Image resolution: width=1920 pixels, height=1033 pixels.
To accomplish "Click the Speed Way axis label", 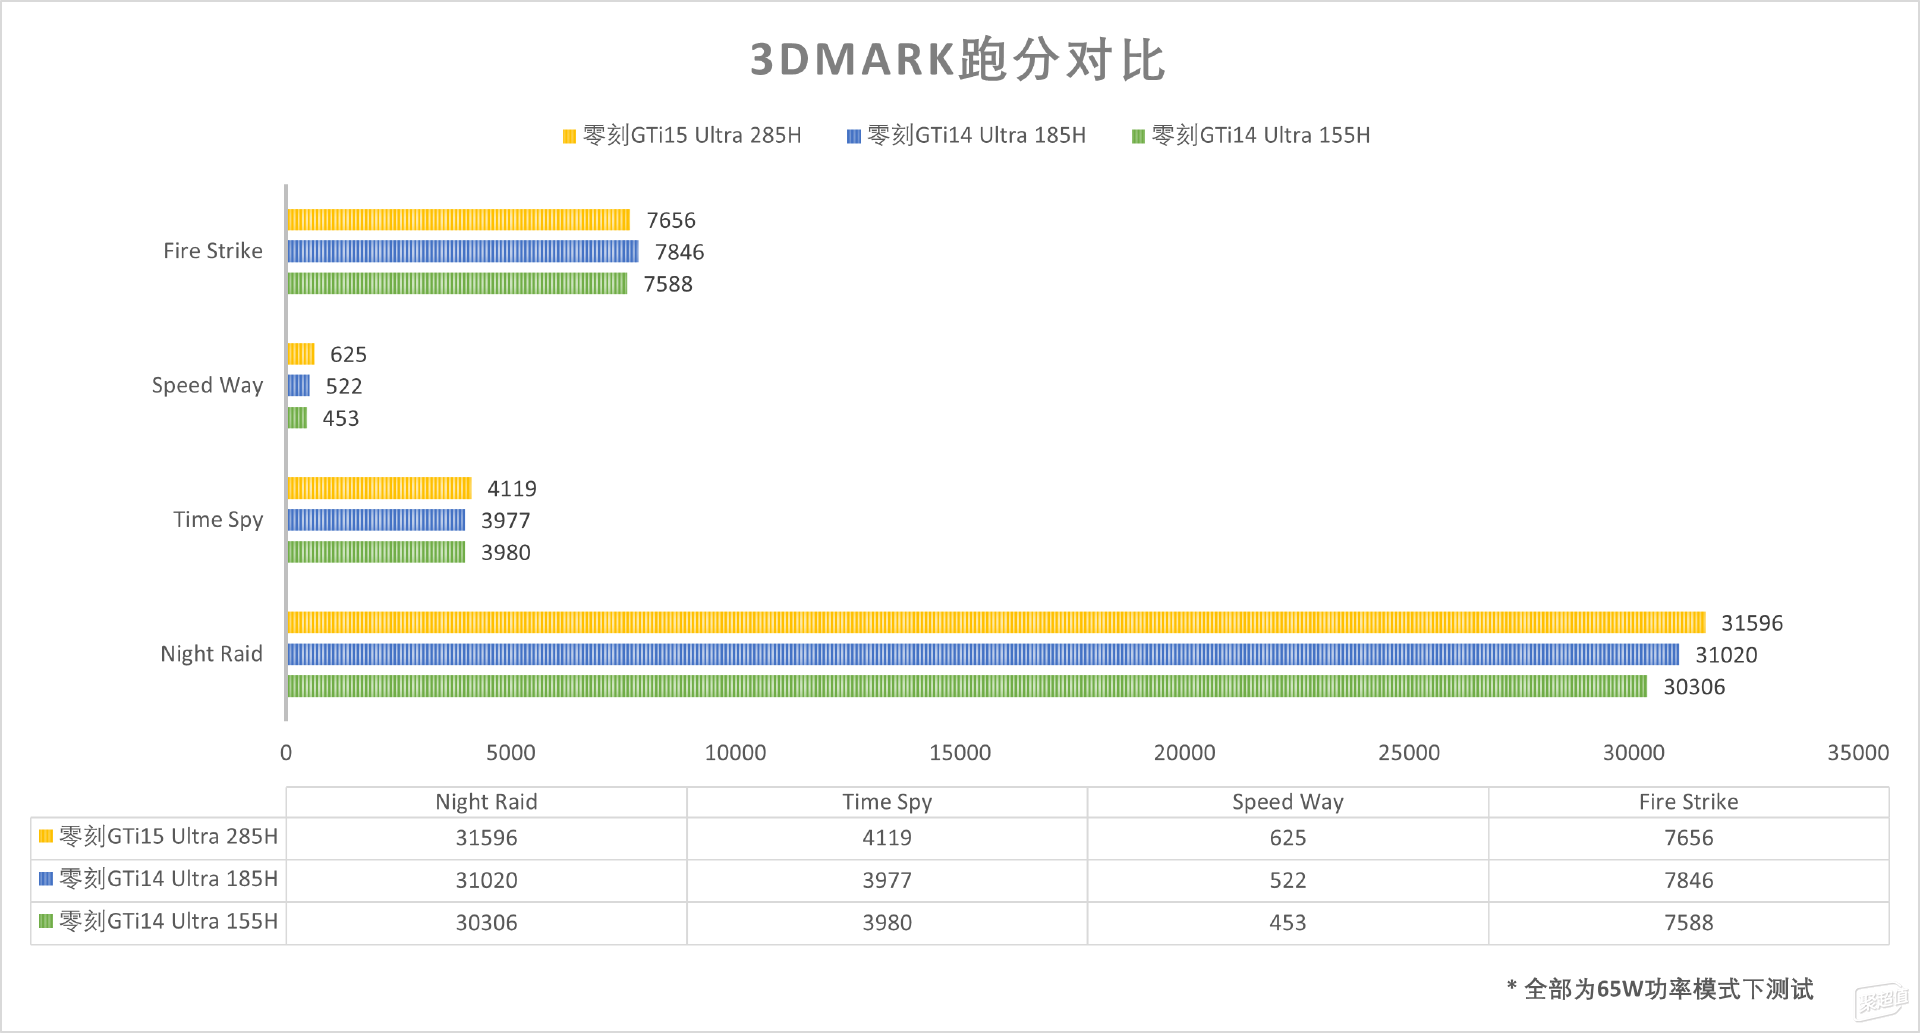I will [207, 386].
